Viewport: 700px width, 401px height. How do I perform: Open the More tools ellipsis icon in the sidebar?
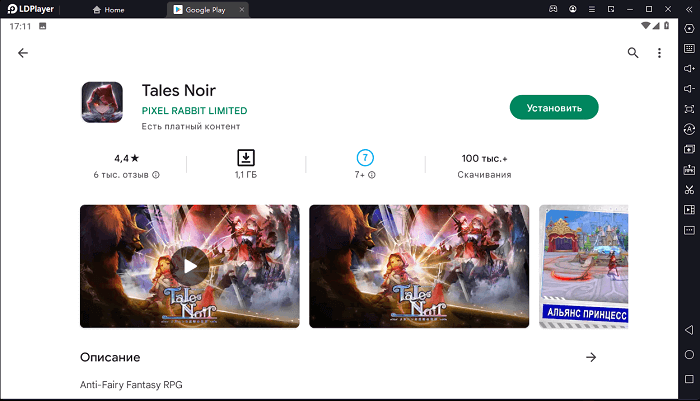tap(689, 230)
